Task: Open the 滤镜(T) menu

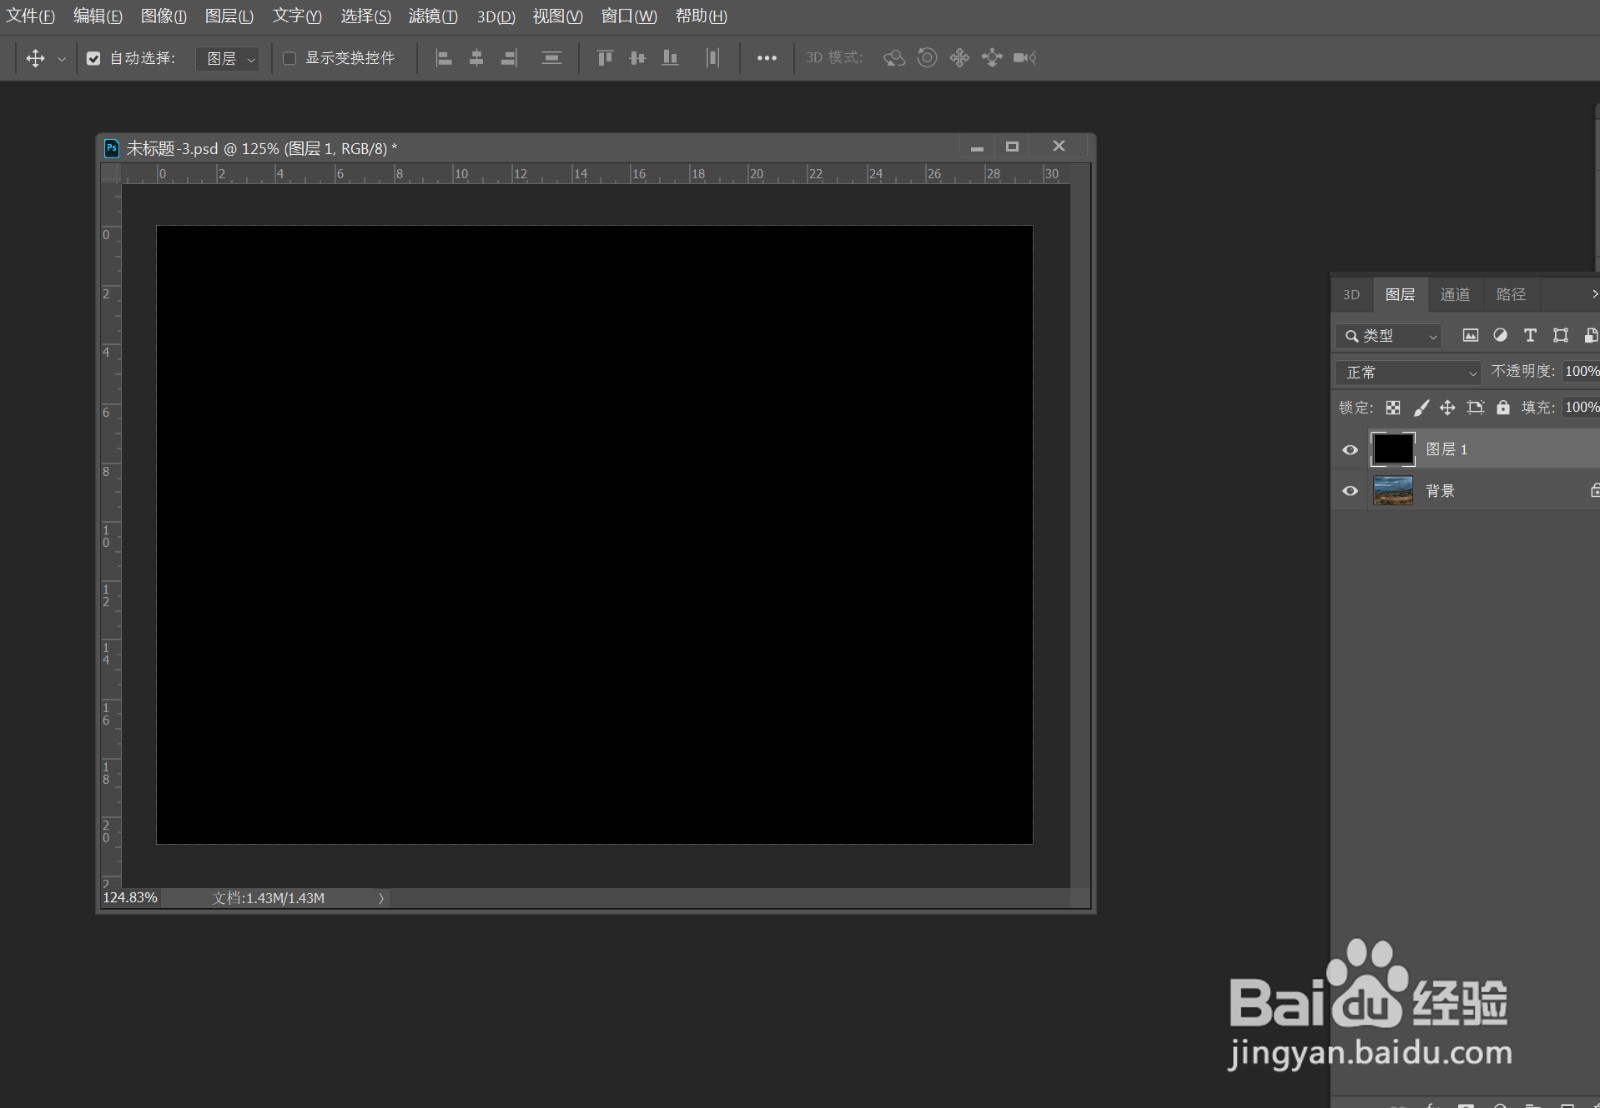Action: pyautogui.click(x=433, y=16)
